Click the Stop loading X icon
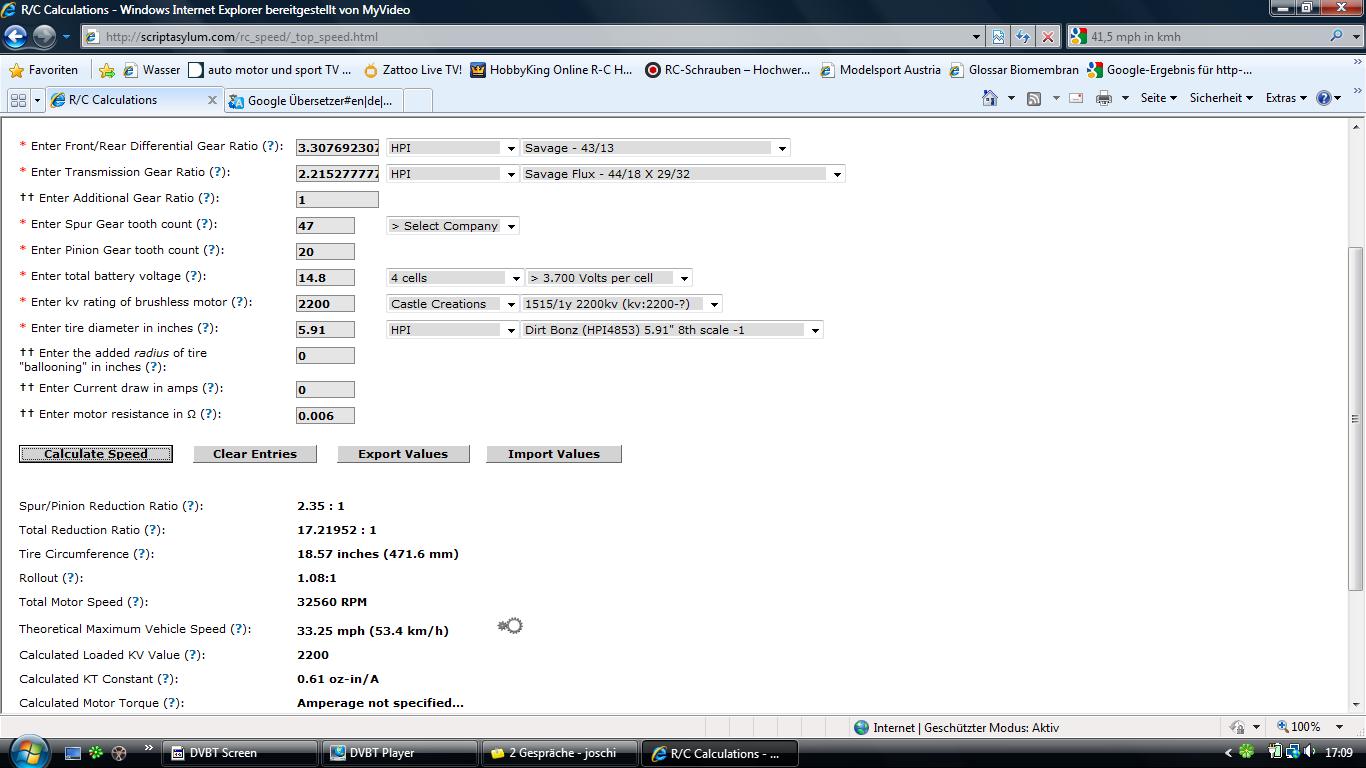Image resolution: width=1366 pixels, height=768 pixels. click(x=1047, y=37)
